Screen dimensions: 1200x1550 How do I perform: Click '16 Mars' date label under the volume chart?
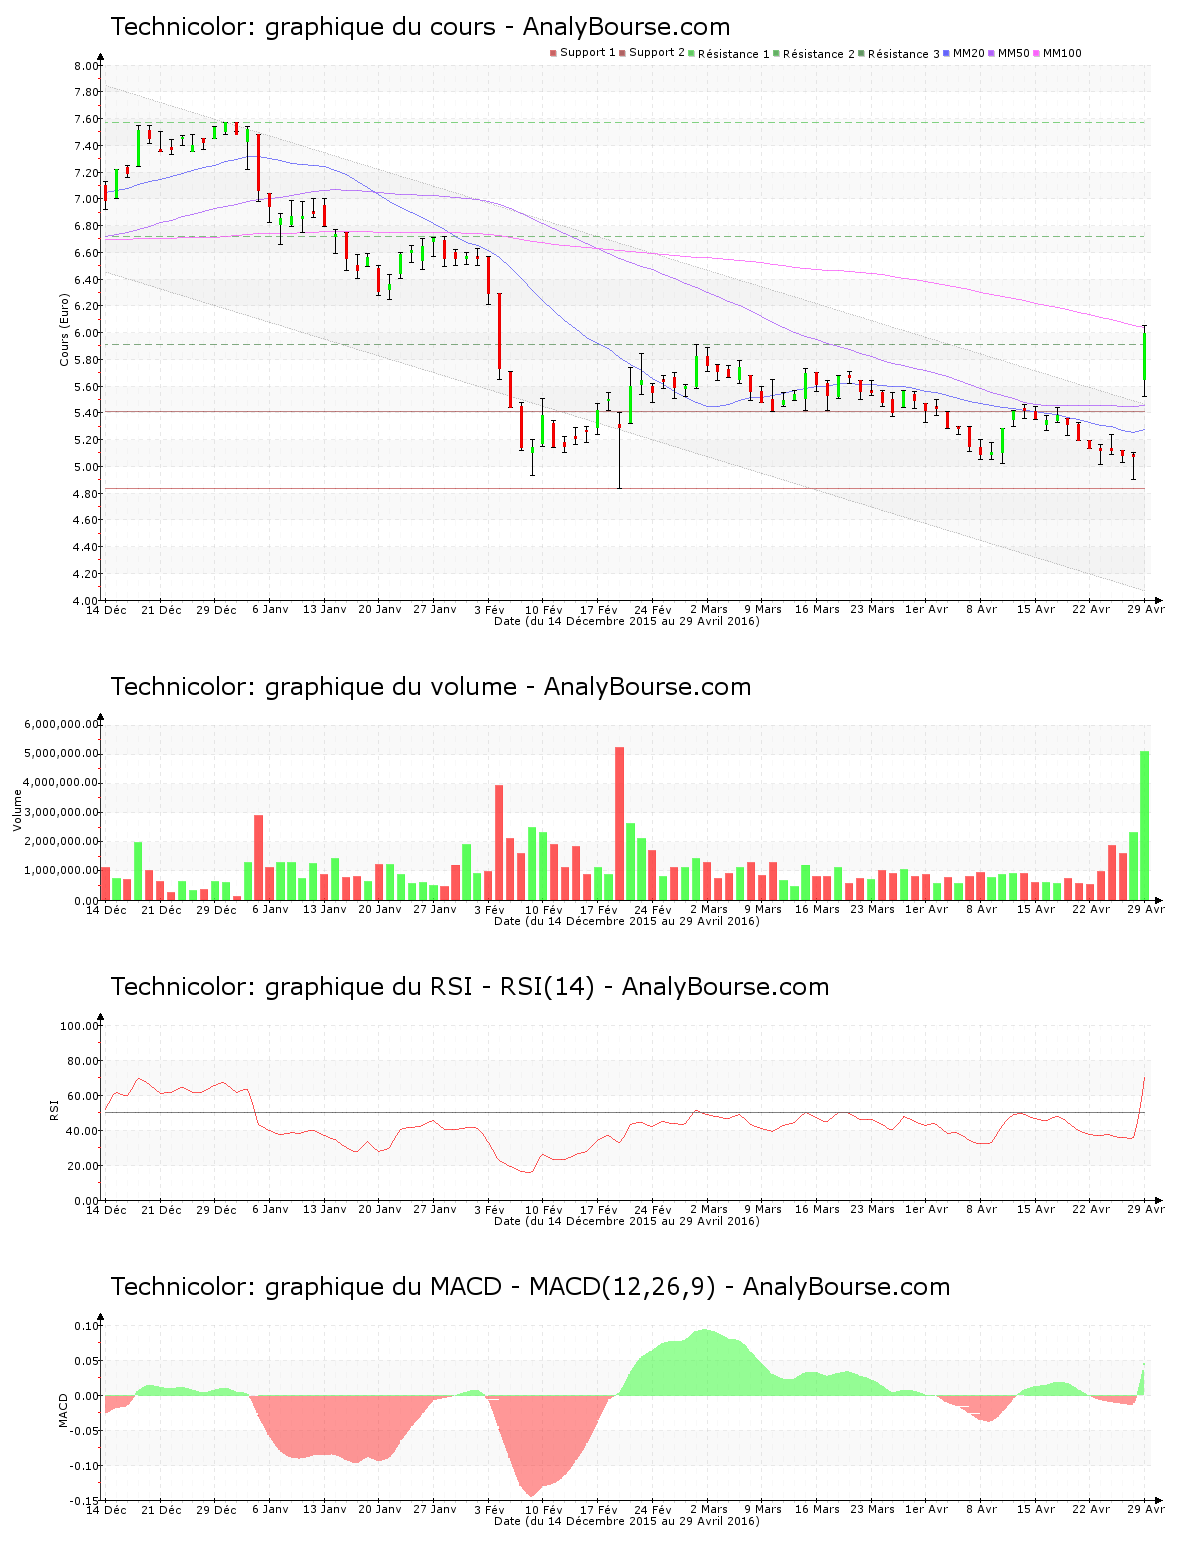(817, 909)
